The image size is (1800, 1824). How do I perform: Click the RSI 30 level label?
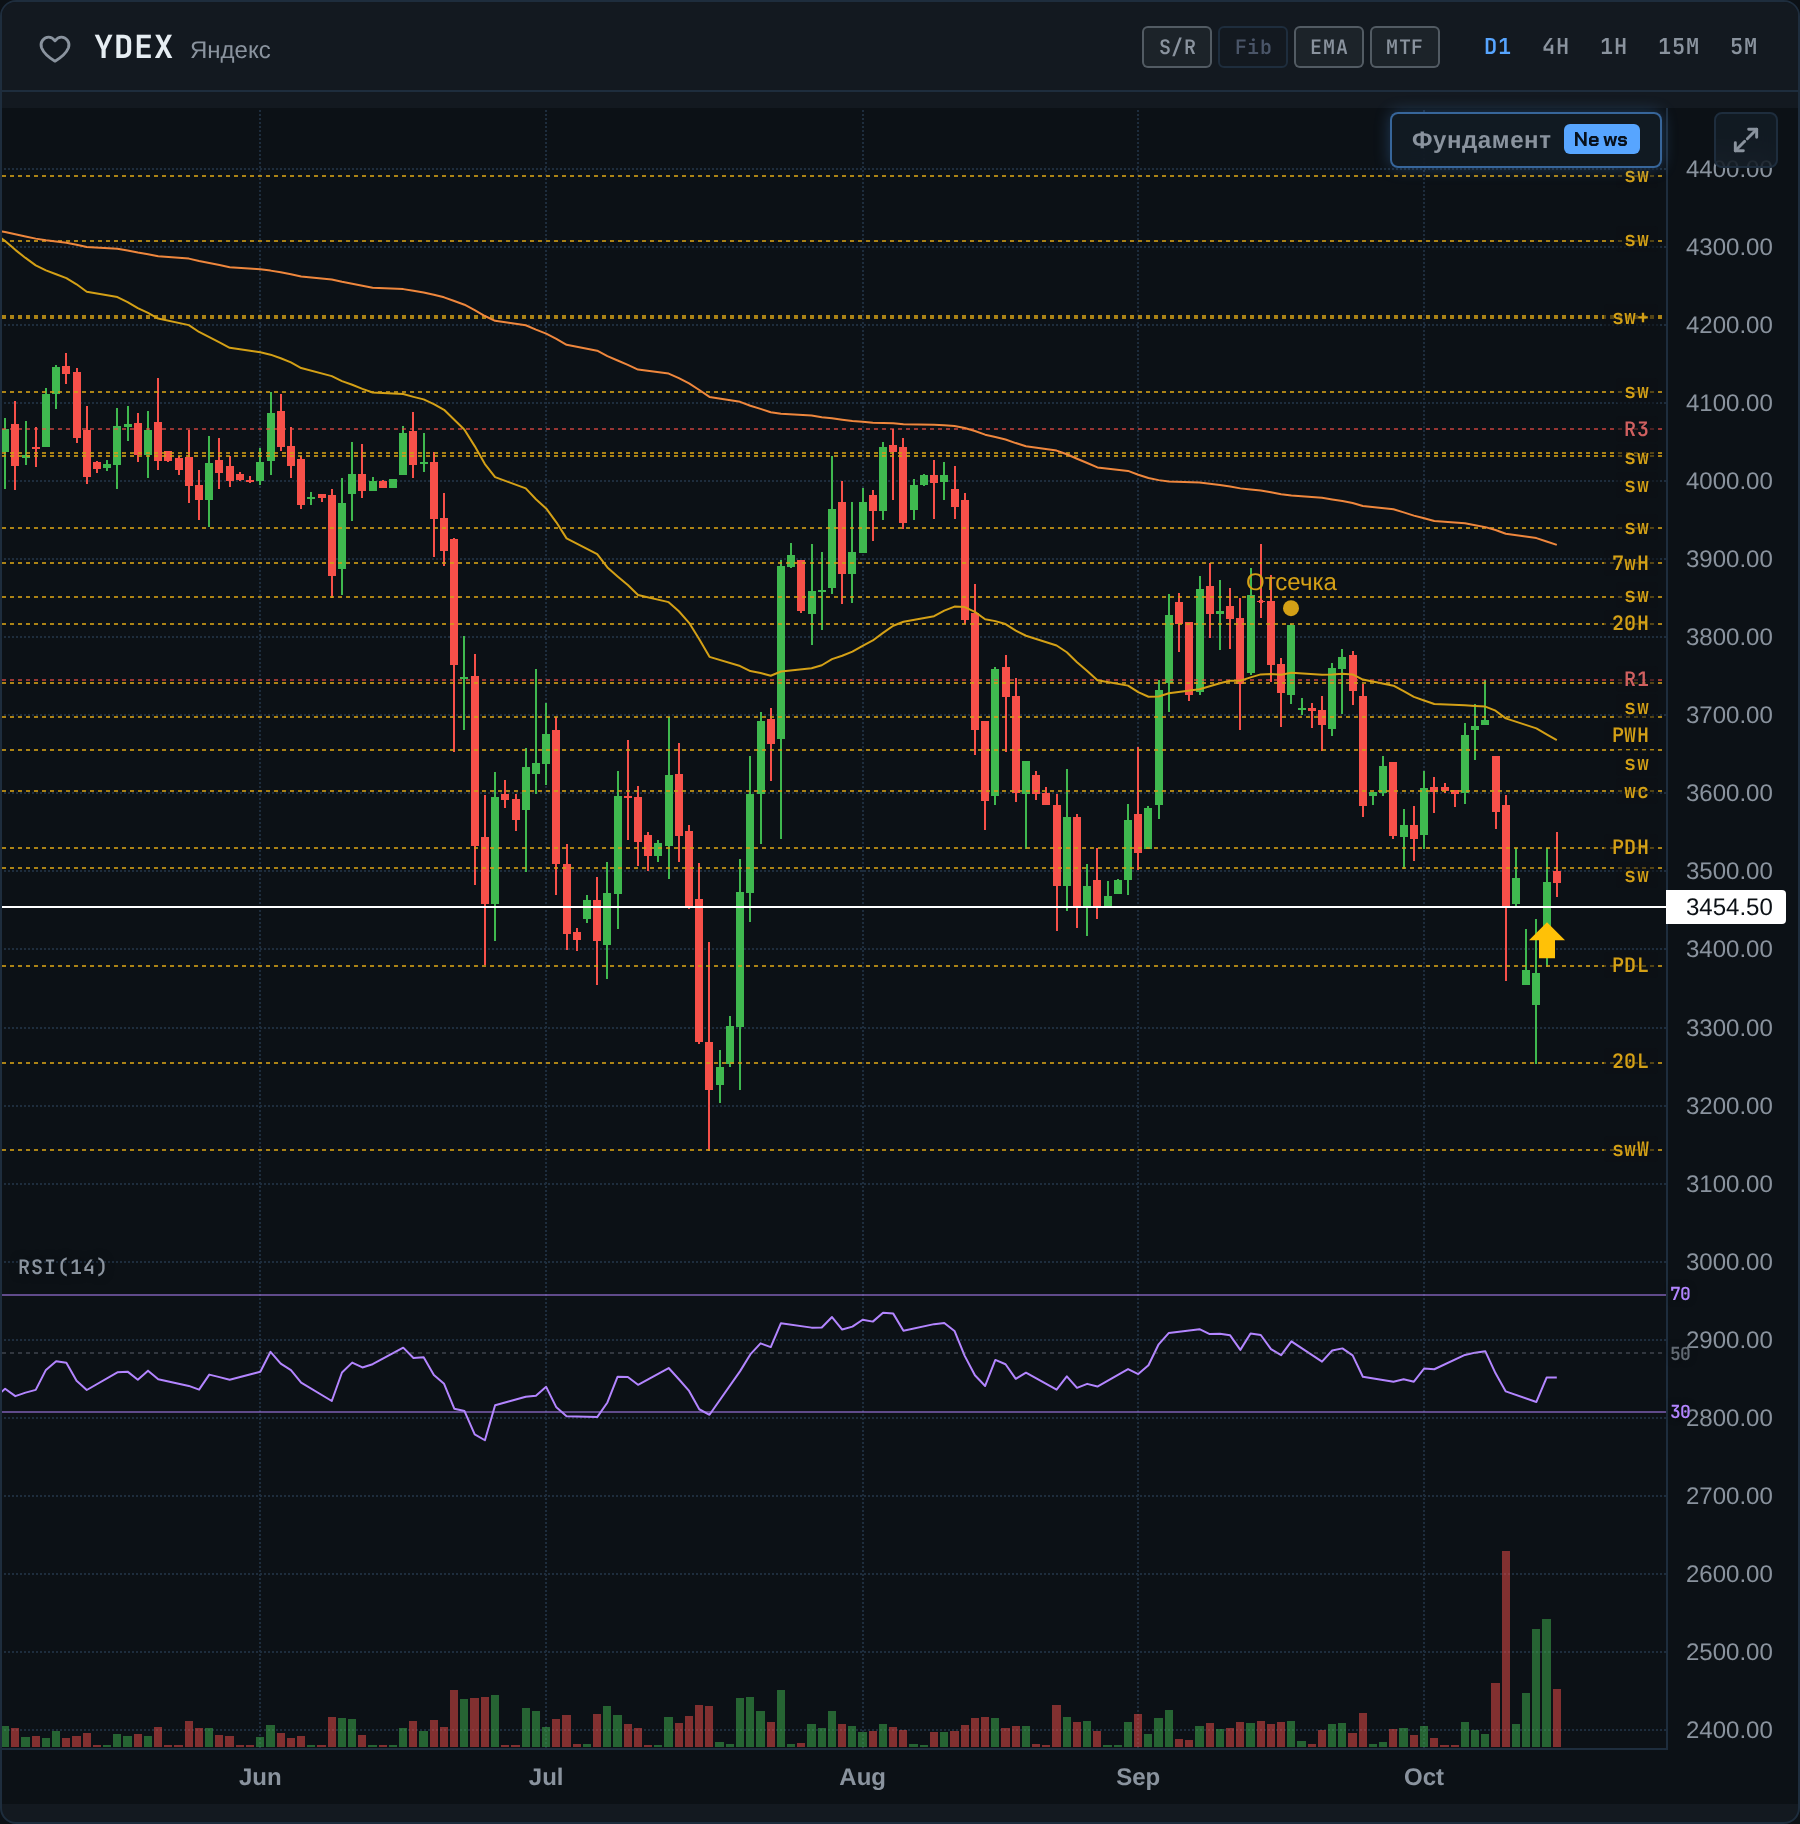(1680, 1412)
